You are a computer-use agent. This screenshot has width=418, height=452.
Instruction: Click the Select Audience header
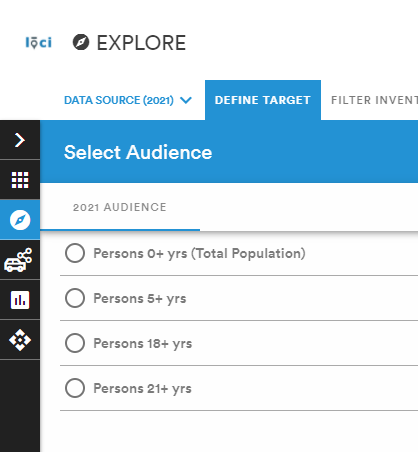(x=138, y=152)
